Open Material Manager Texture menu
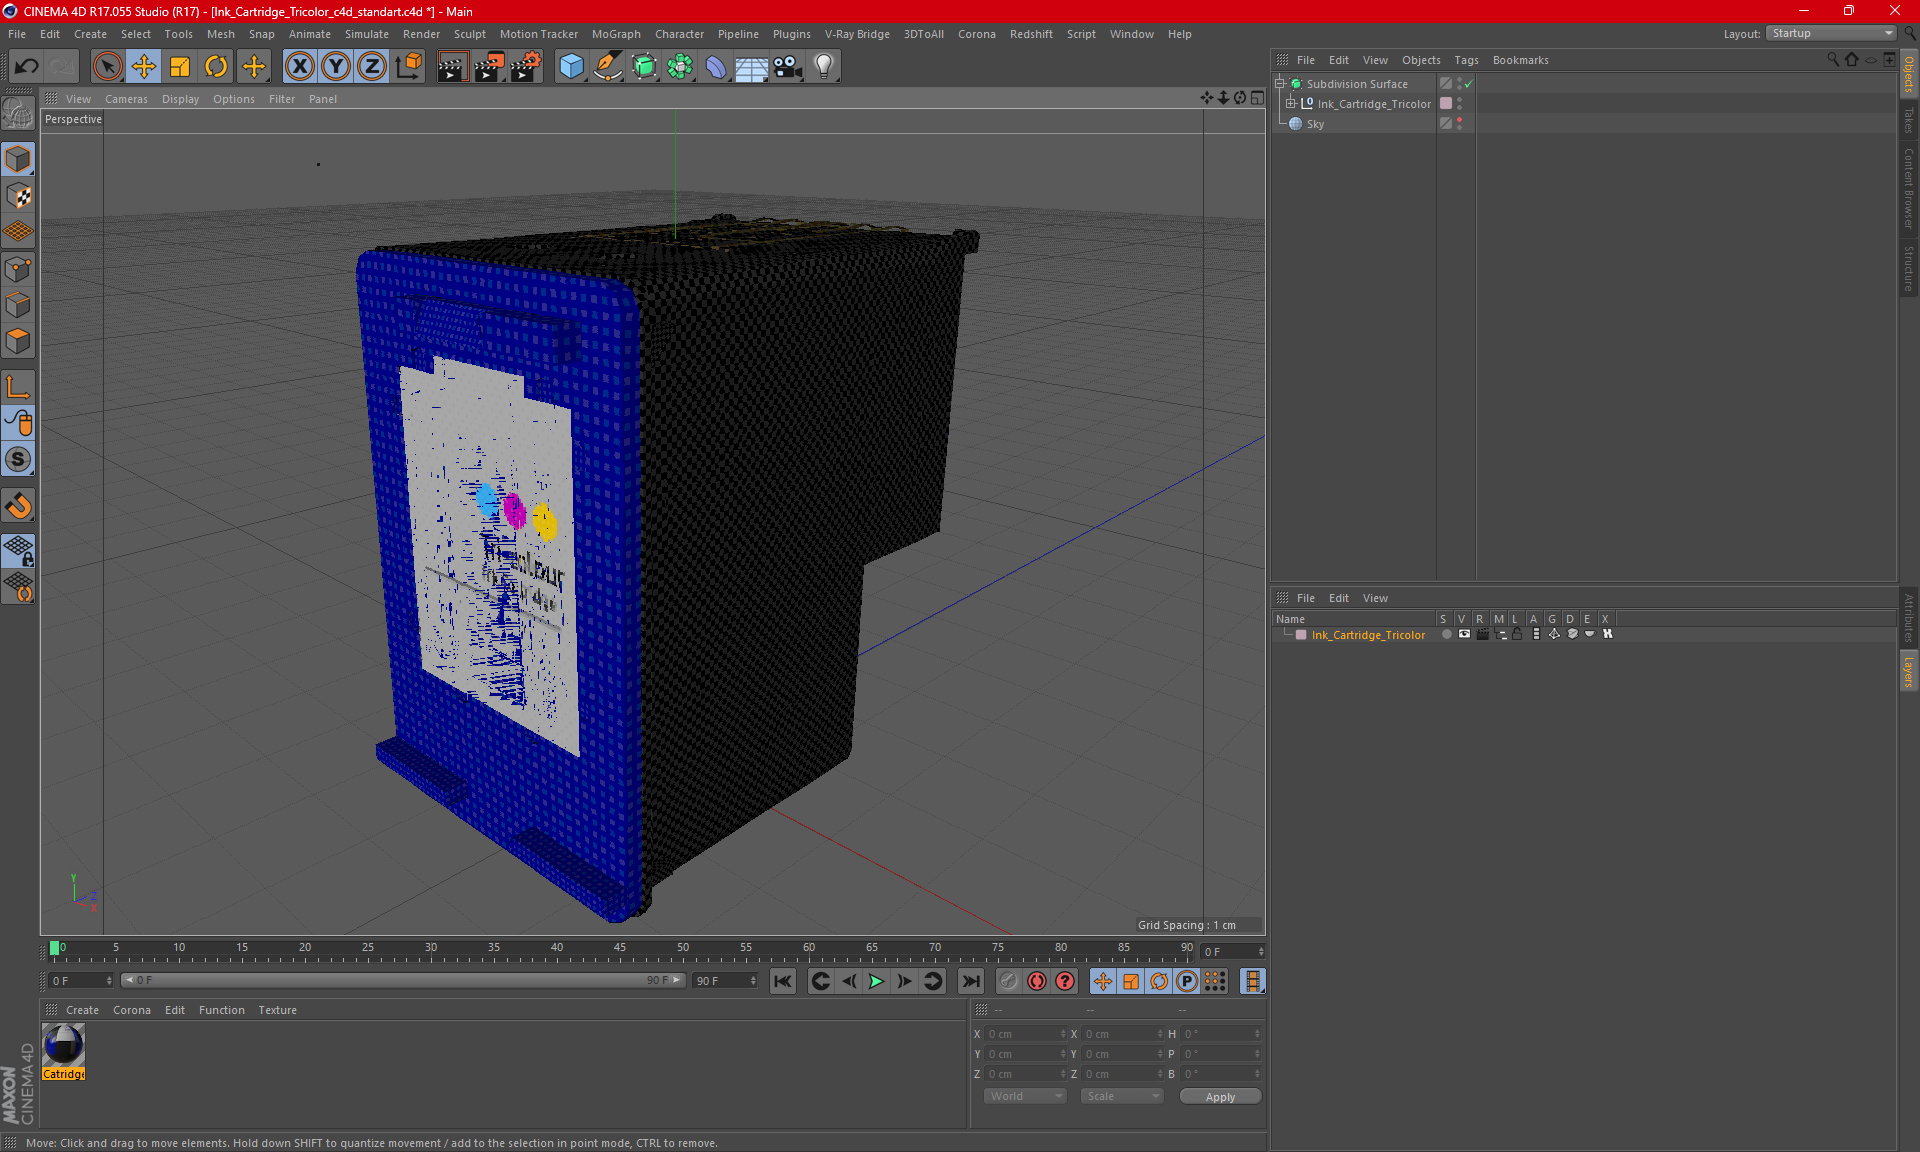The image size is (1920, 1152). pyautogui.click(x=277, y=1010)
